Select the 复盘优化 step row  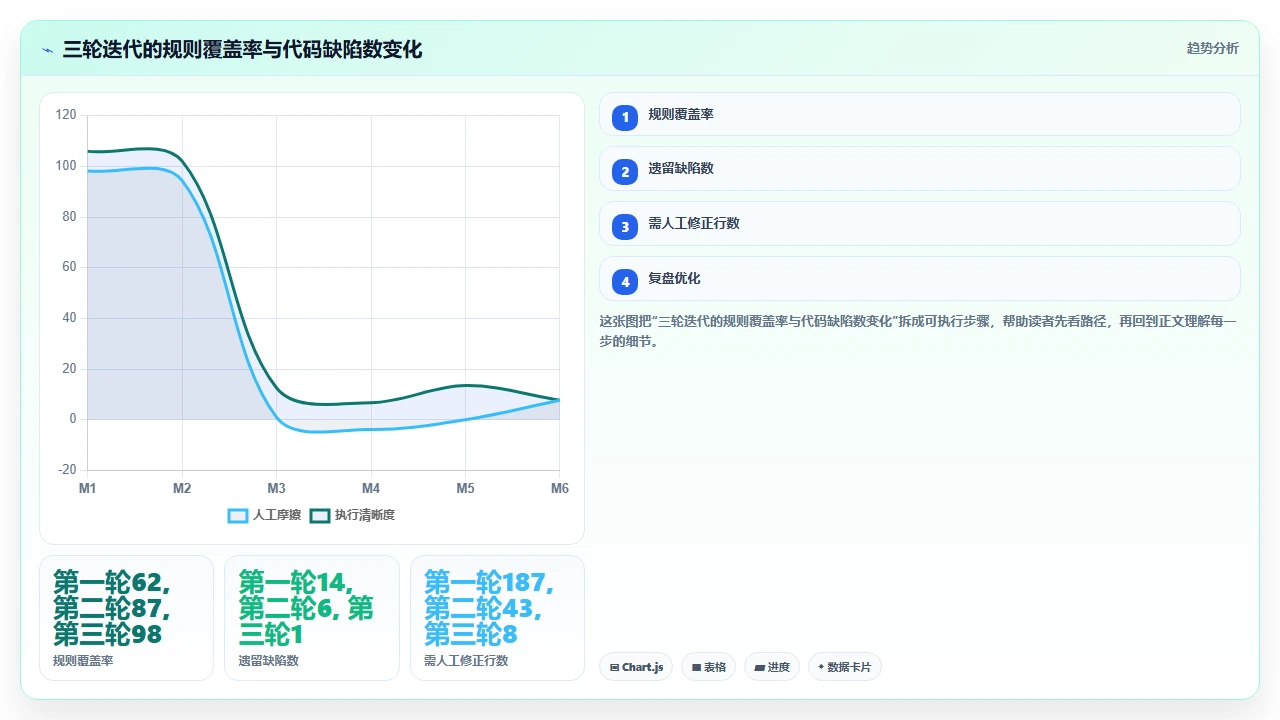click(x=919, y=279)
